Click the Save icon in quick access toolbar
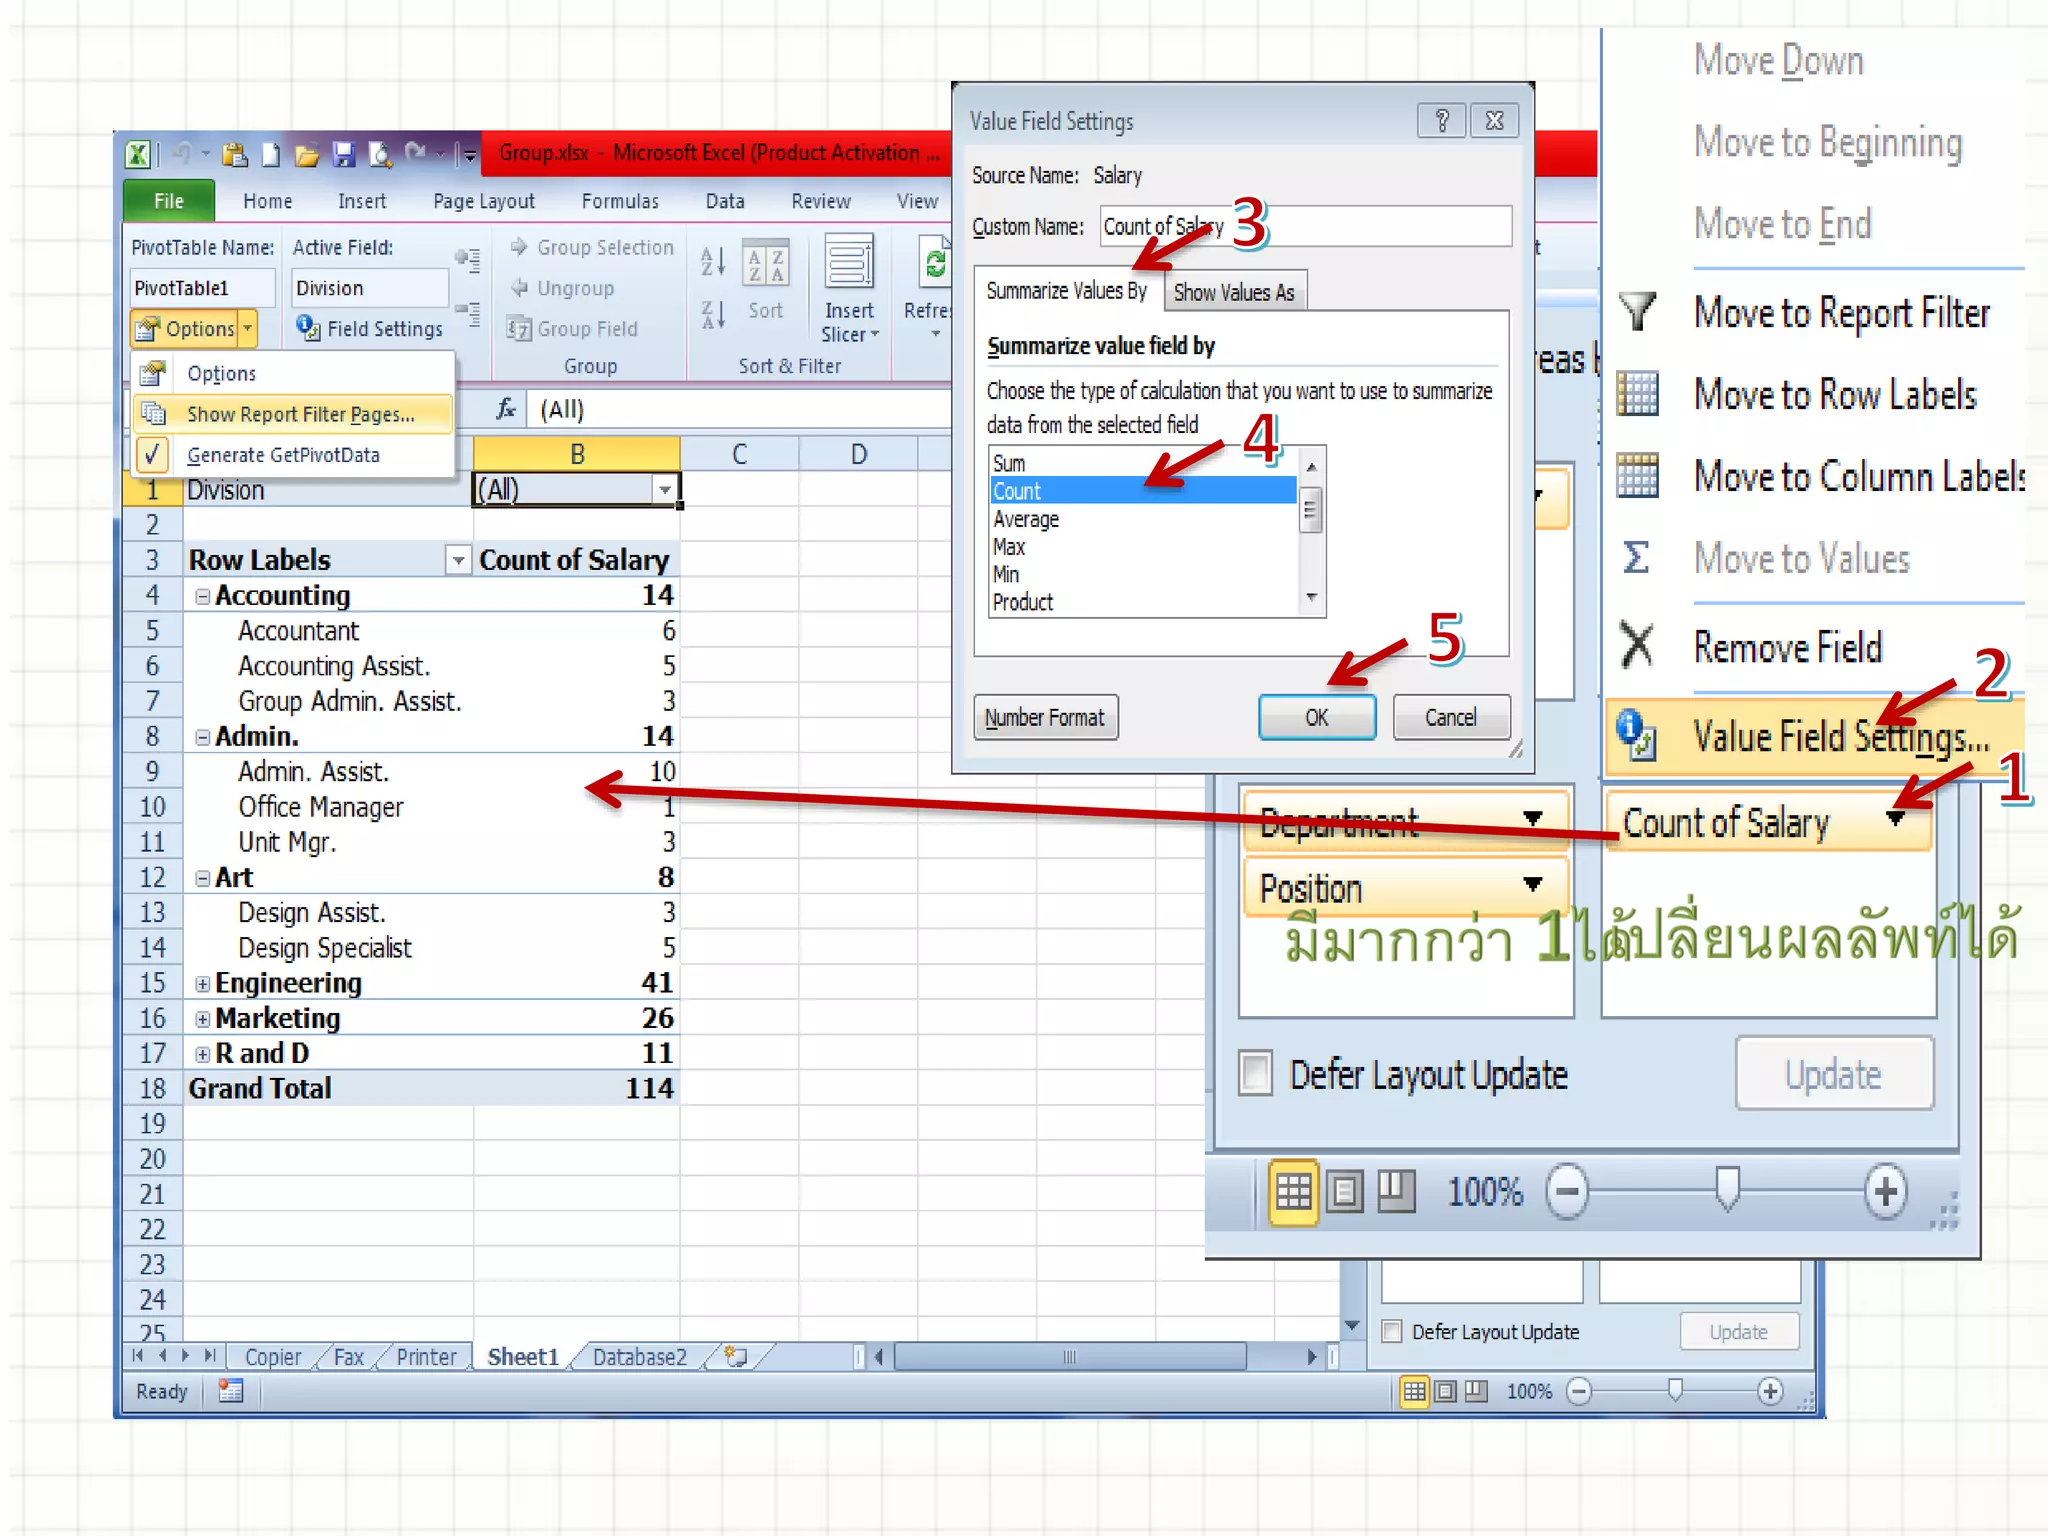Image resolution: width=2048 pixels, height=1536 pixels. click(343, 154)
